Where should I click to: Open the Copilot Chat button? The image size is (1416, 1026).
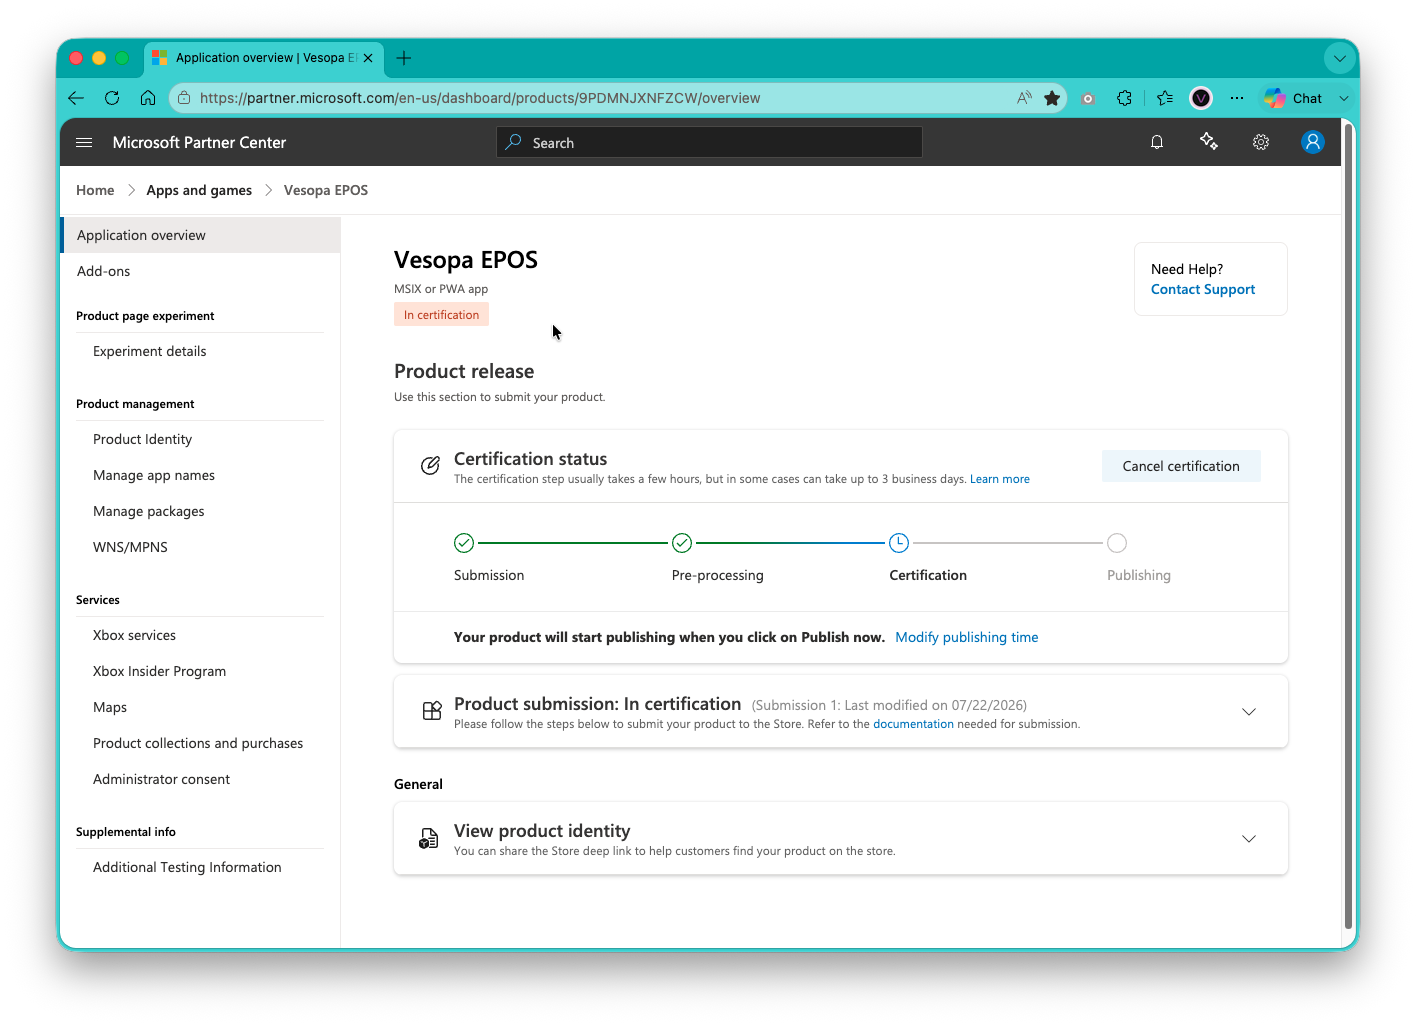1293,98
